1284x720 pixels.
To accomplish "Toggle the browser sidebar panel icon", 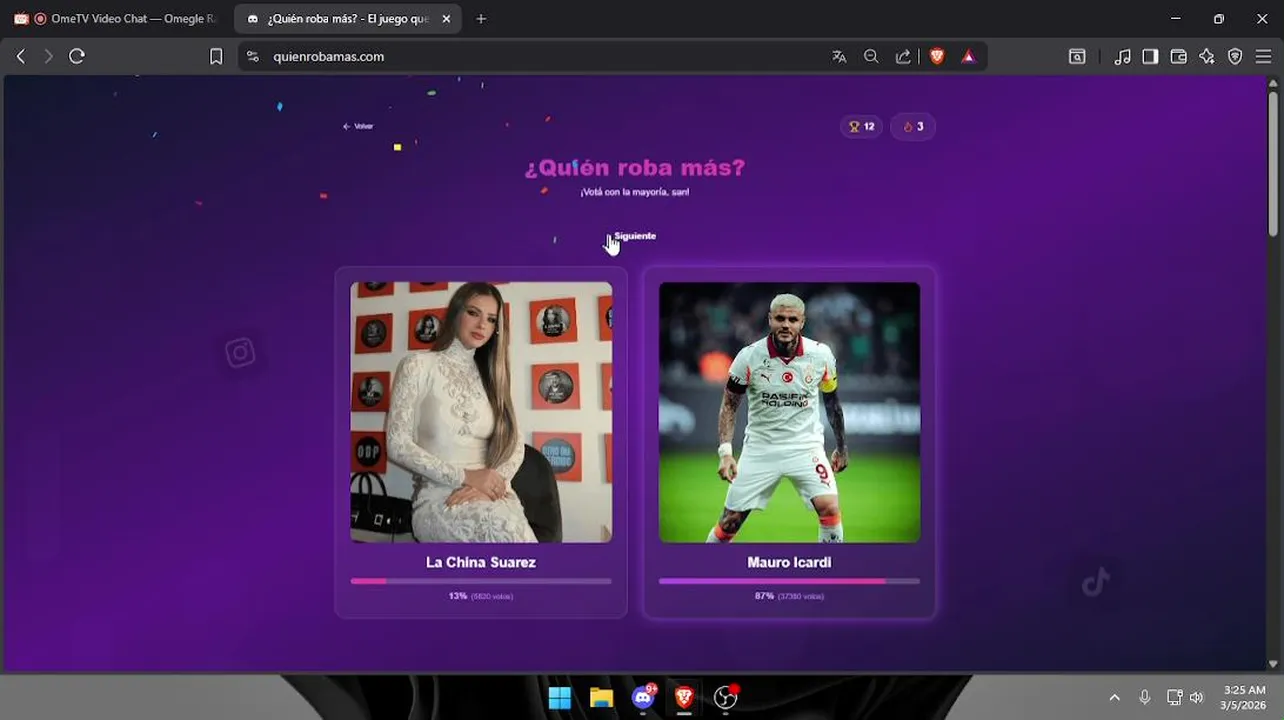I will coord(1150,57).
